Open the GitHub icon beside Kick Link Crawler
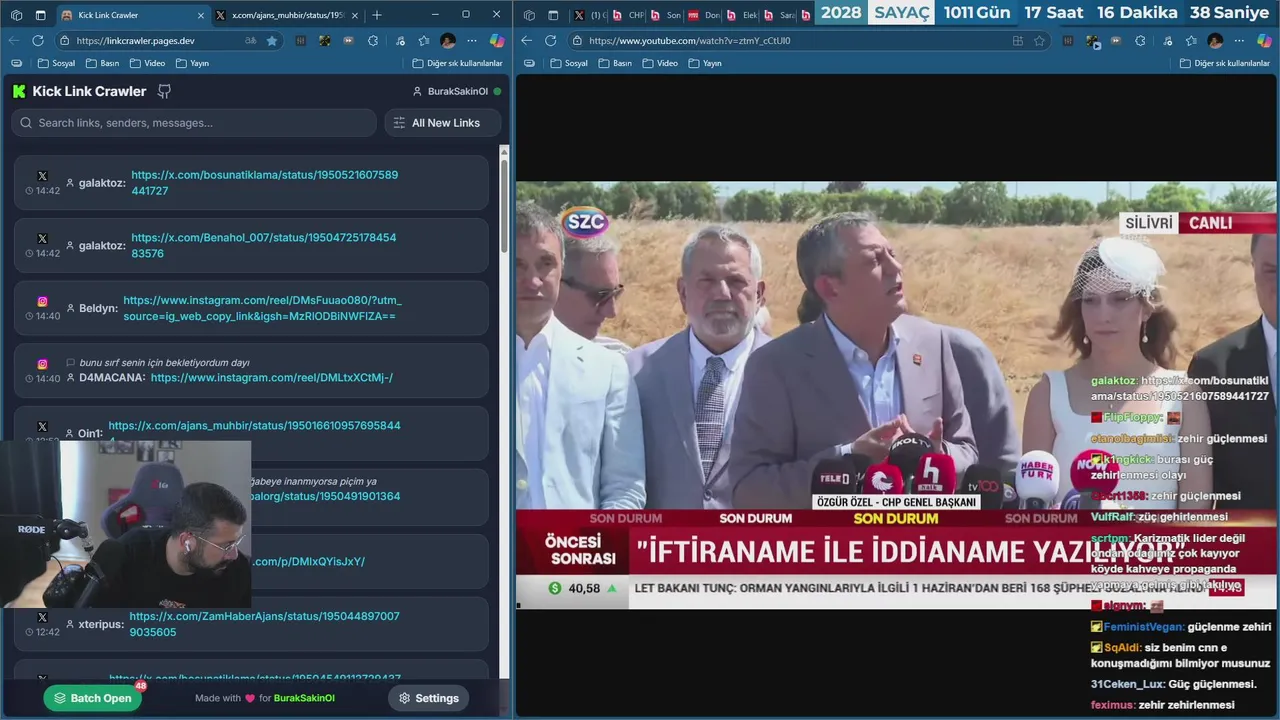The image size is (1280, 720). coord(165,91)
